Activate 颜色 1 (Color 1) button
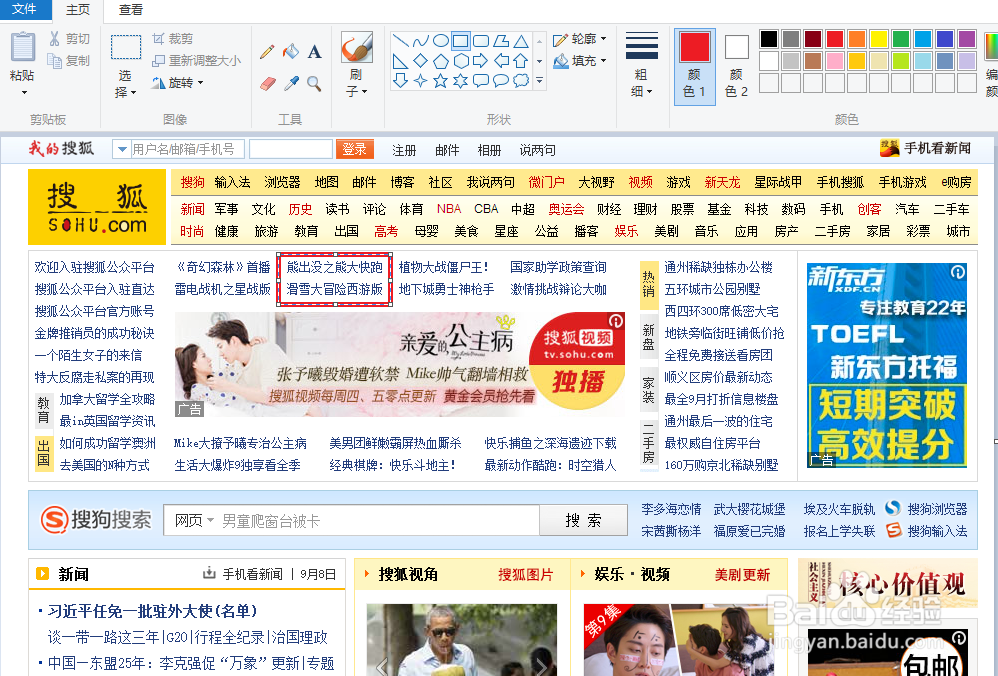 [694, 66]
